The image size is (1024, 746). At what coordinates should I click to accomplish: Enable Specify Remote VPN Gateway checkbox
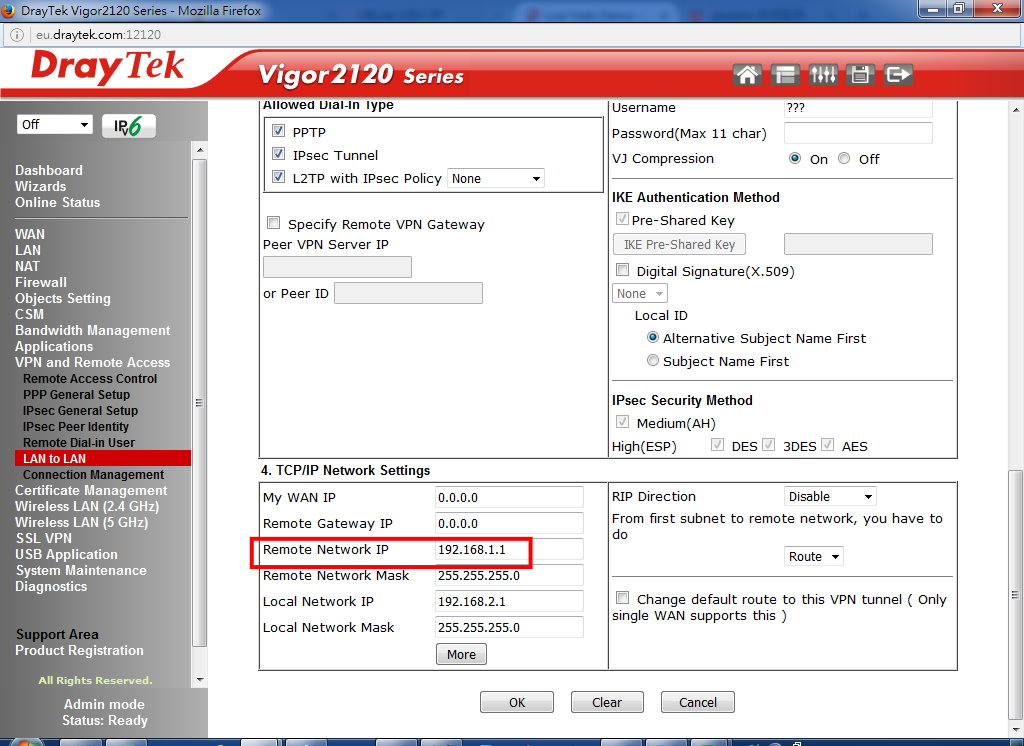coord(273,224)
